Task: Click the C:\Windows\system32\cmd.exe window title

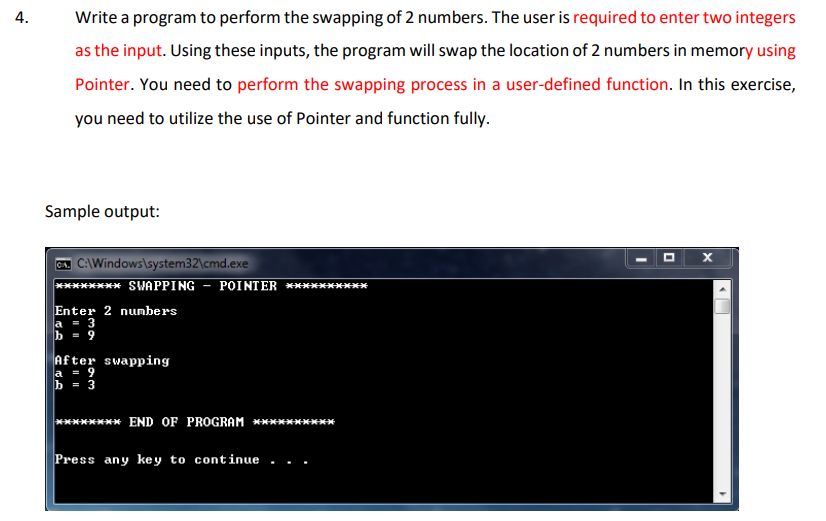Action: (162, 263)
